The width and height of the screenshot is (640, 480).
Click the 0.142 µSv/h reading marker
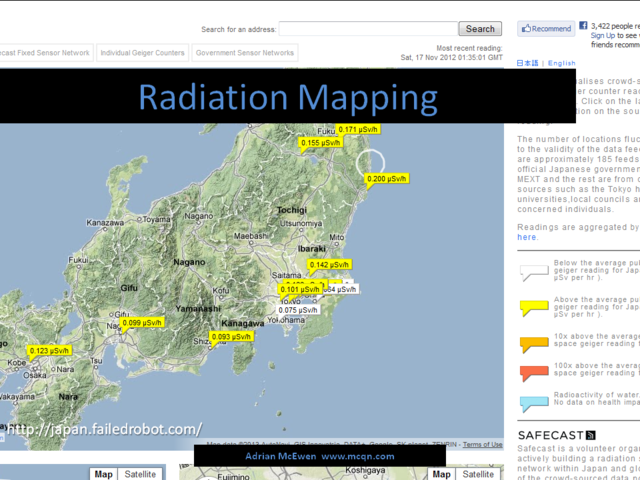[329, 265]
